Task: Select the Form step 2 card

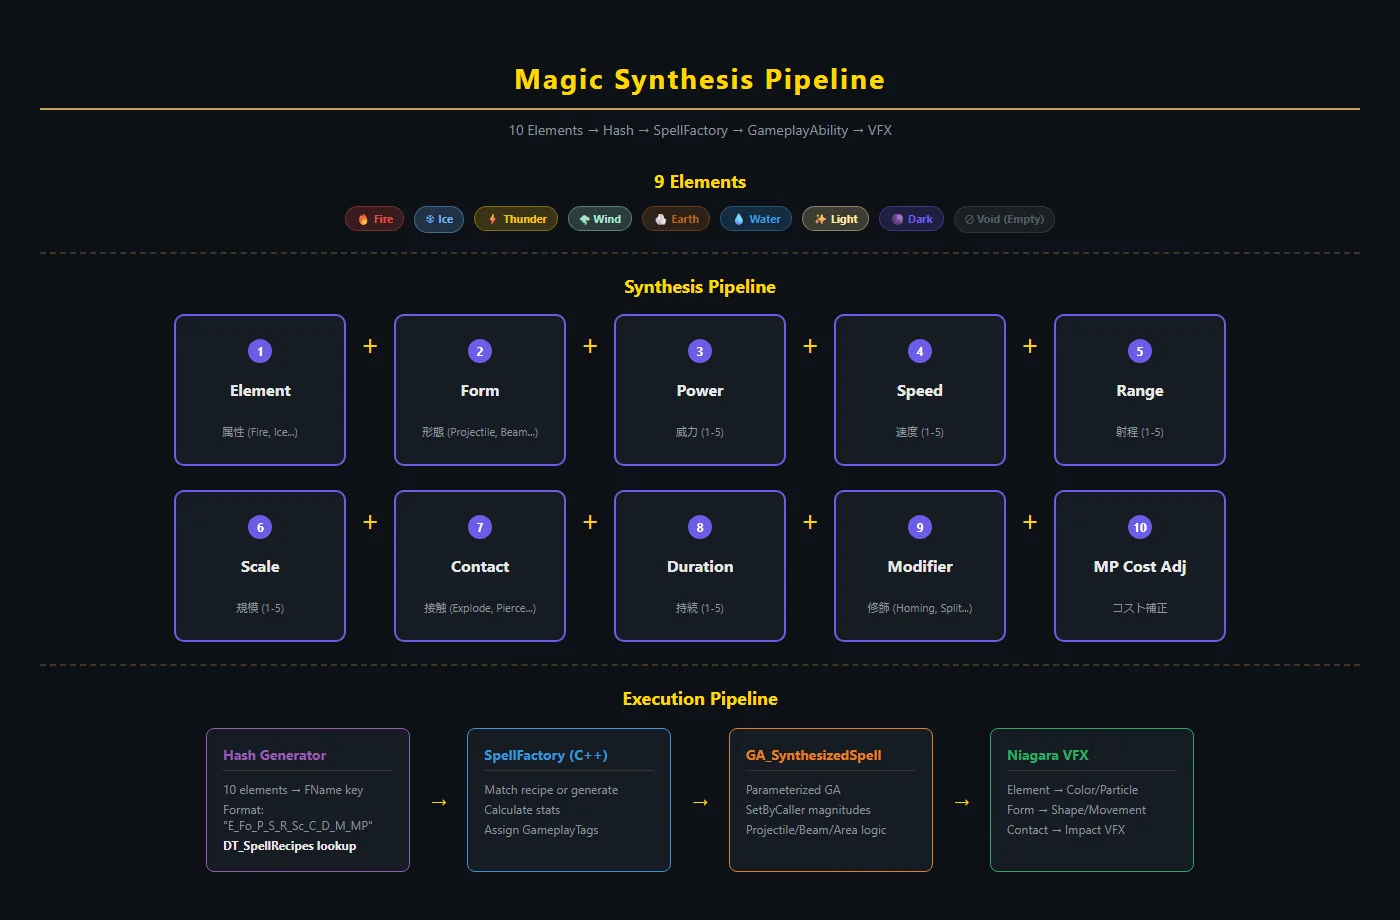Action: click(480, 390)
